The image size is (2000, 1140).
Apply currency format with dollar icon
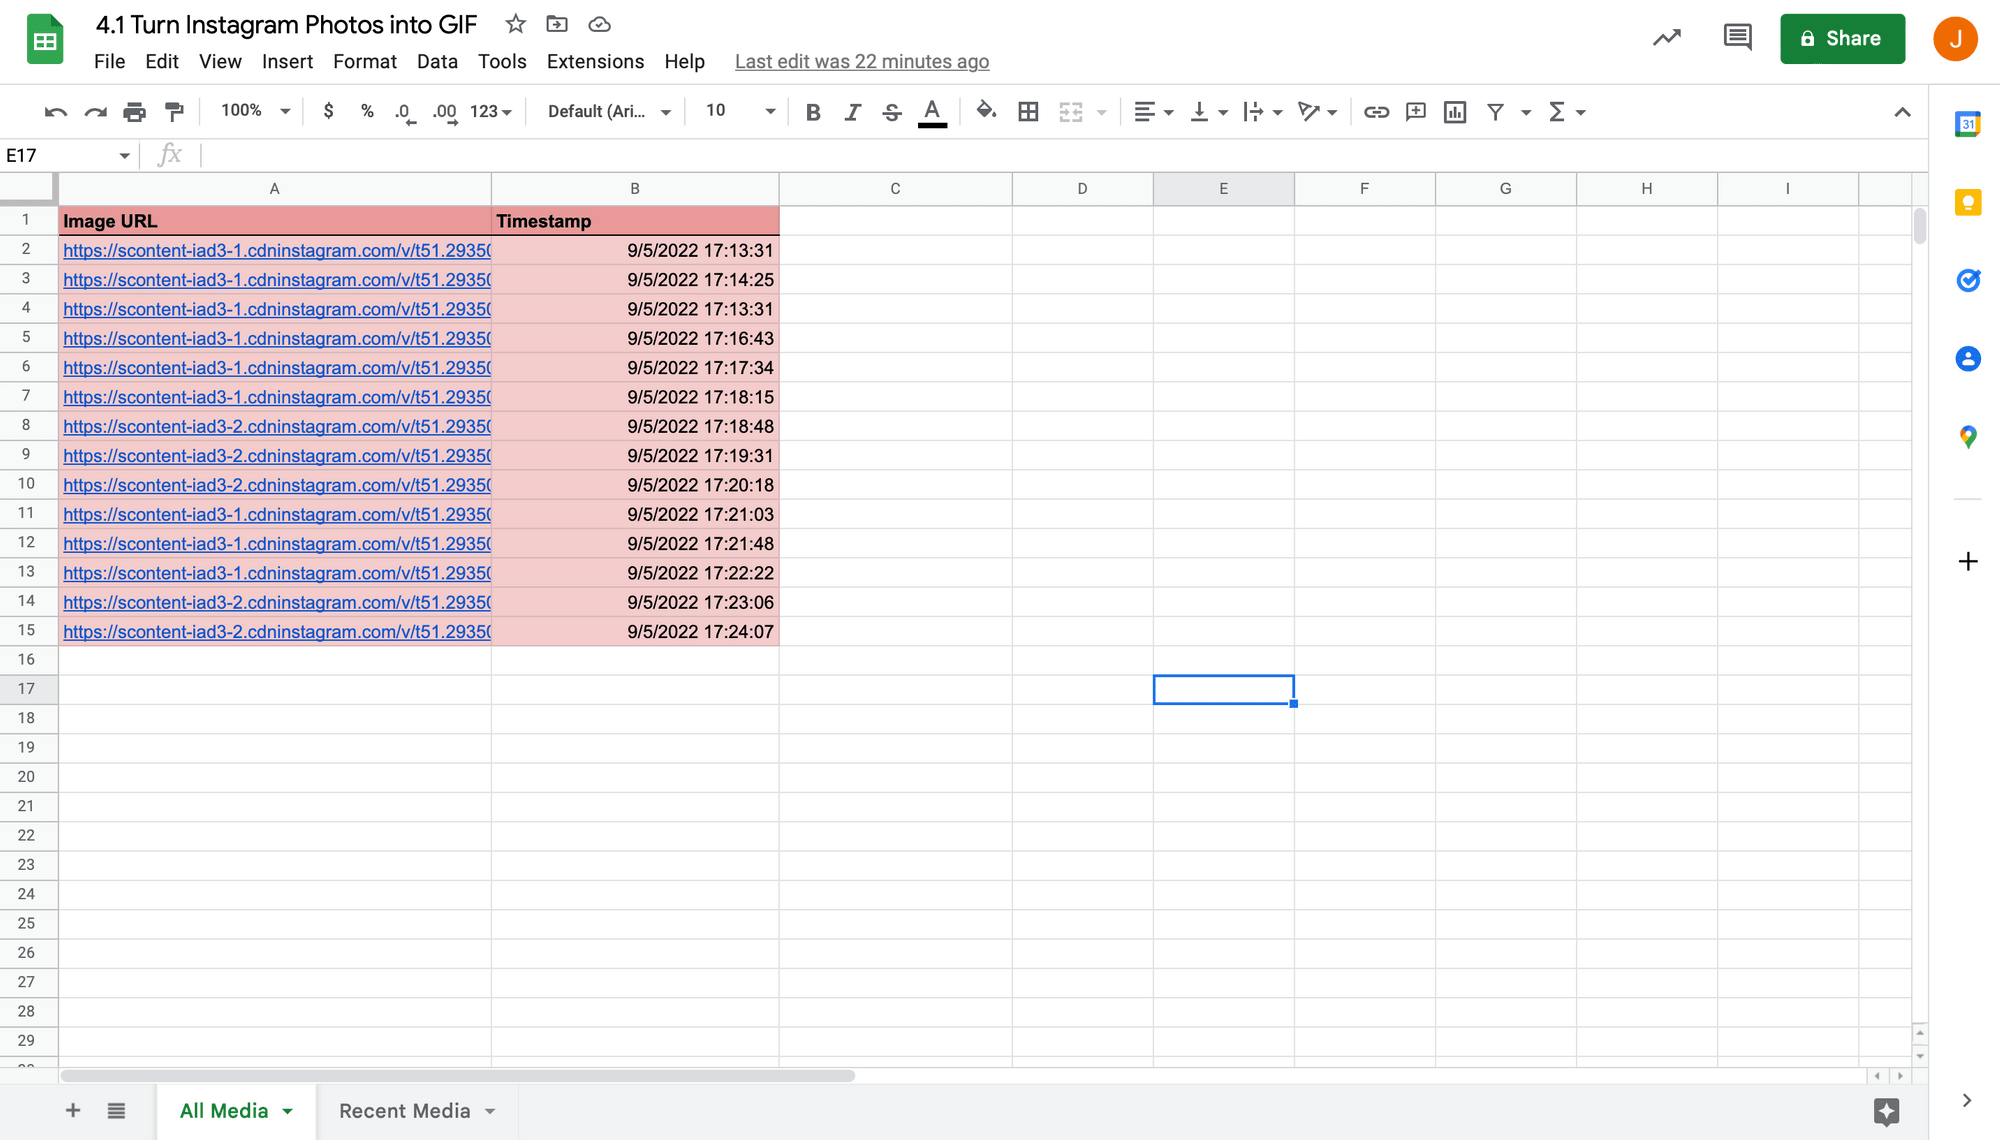pyautogui.click(x=329, y=112)
